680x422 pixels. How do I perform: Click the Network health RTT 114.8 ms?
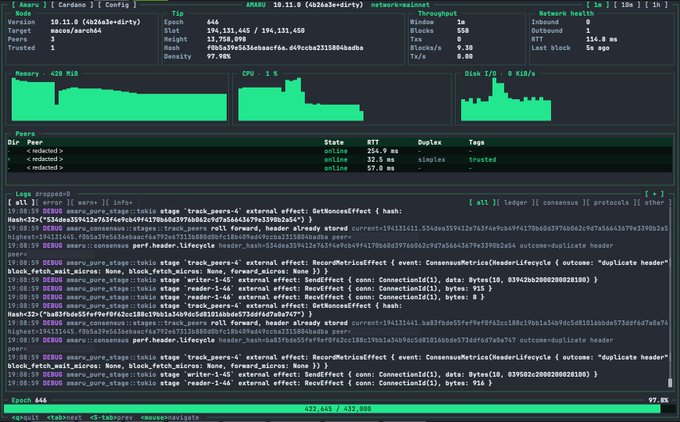[602, 39]
